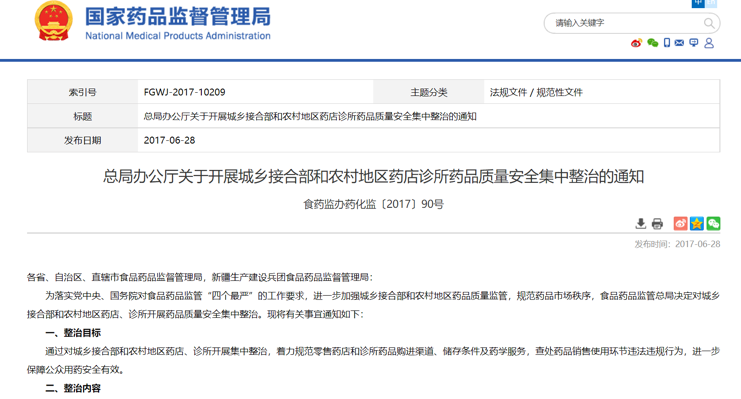741x399 pixels.
Task: Share article to Weibo
Action: click(681, 223)
